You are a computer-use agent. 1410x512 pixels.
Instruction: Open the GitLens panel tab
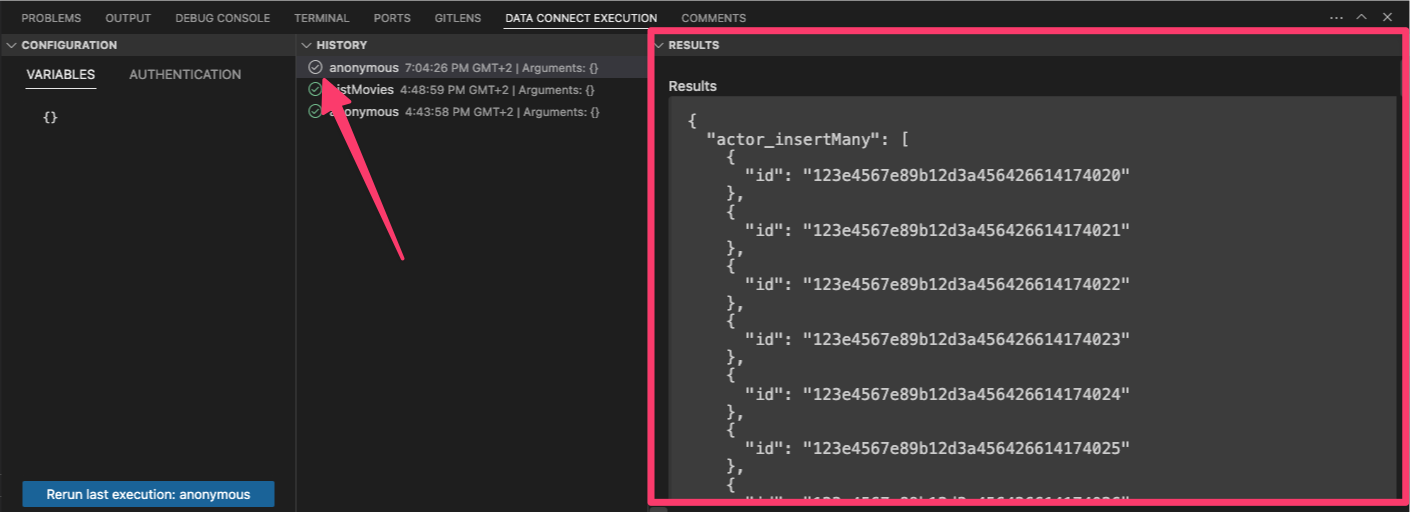click(457, 18)
